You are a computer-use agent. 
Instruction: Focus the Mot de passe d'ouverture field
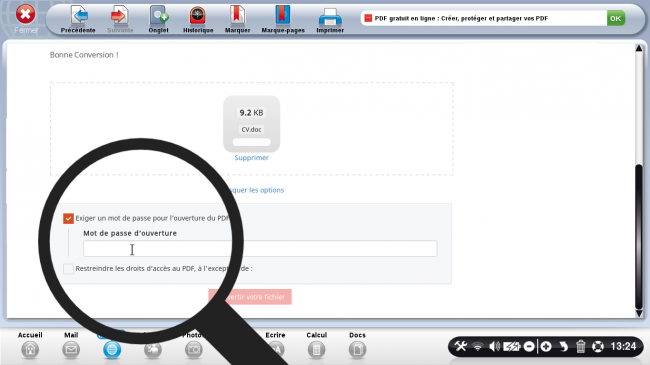[x=260, y=248]
